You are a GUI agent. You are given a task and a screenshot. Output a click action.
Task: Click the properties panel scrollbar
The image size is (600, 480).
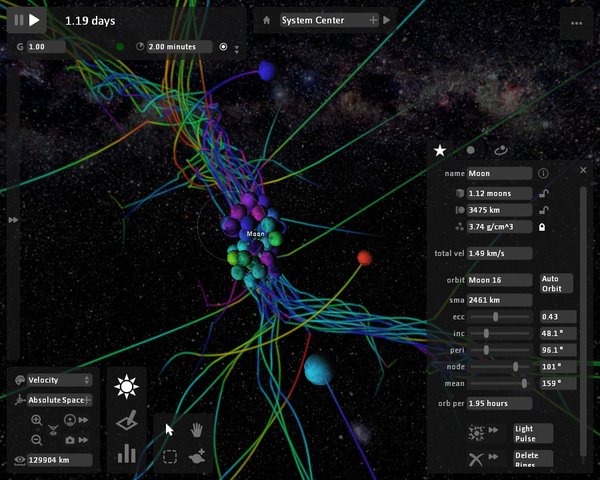583,322
